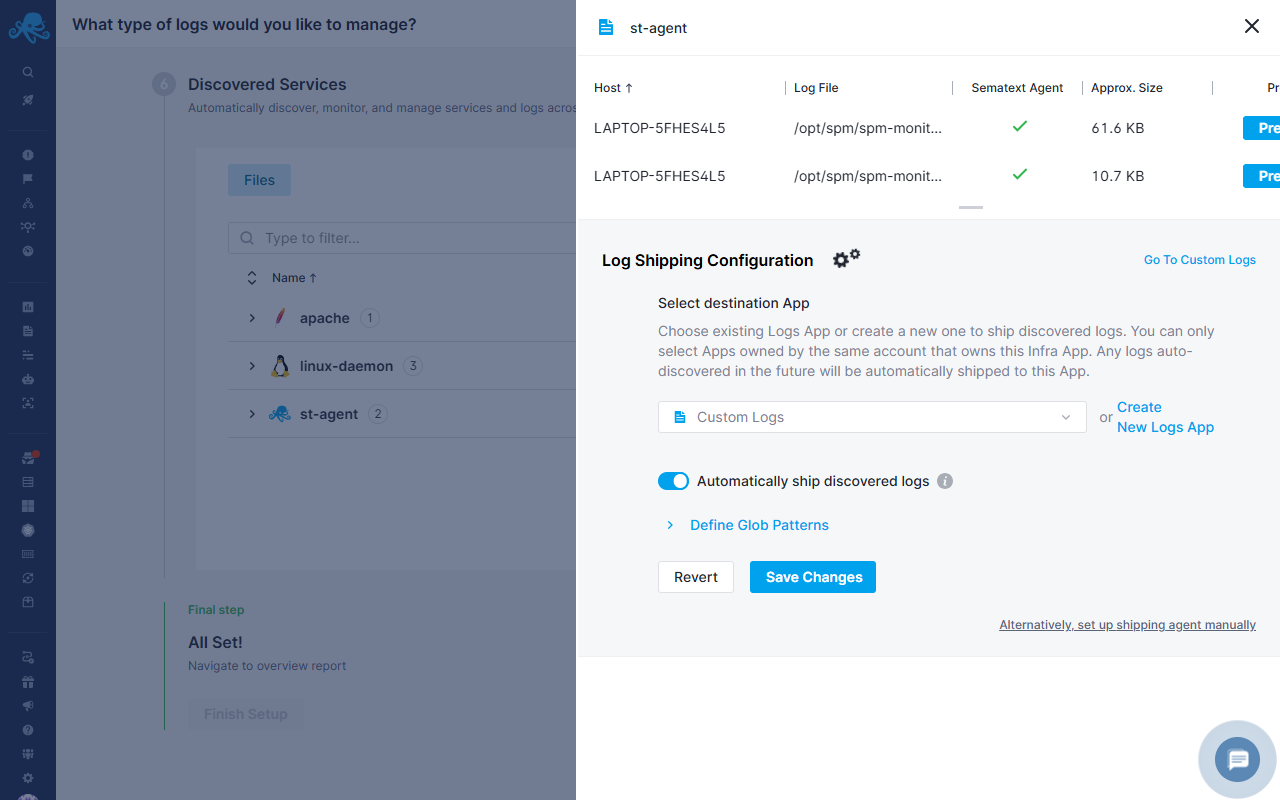1280x800 pixels.
Task: Open the Logs document icon in sidebar
Action: click(28, 330)
